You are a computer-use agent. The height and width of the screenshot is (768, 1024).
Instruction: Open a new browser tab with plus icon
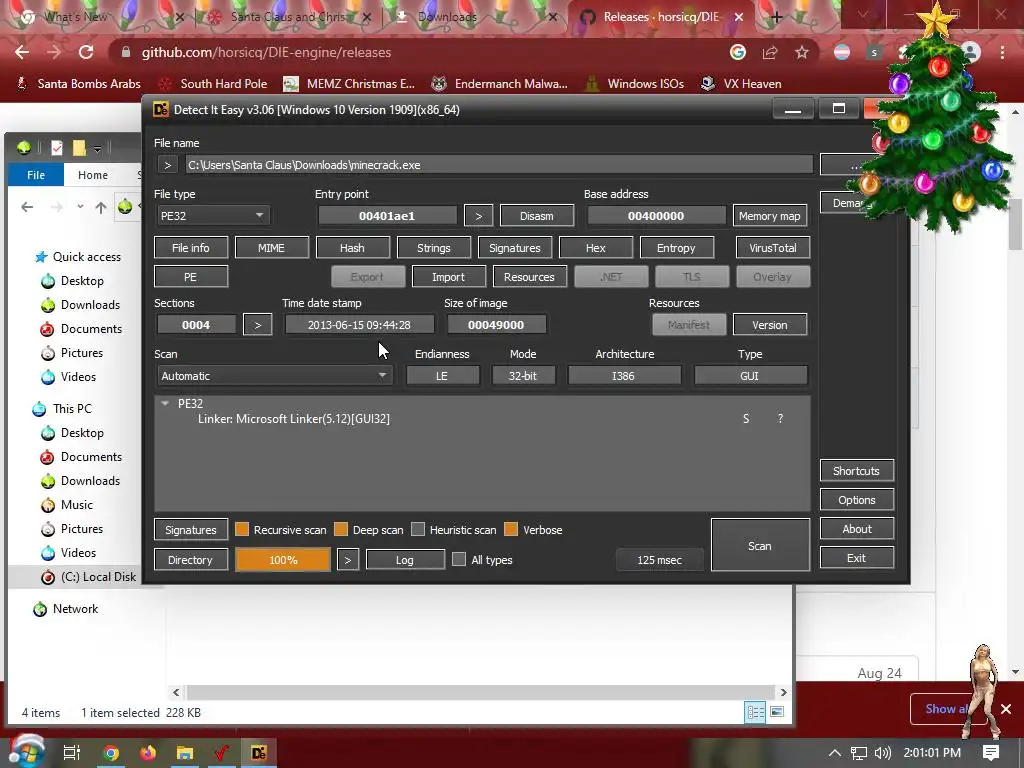click(776, 17)
